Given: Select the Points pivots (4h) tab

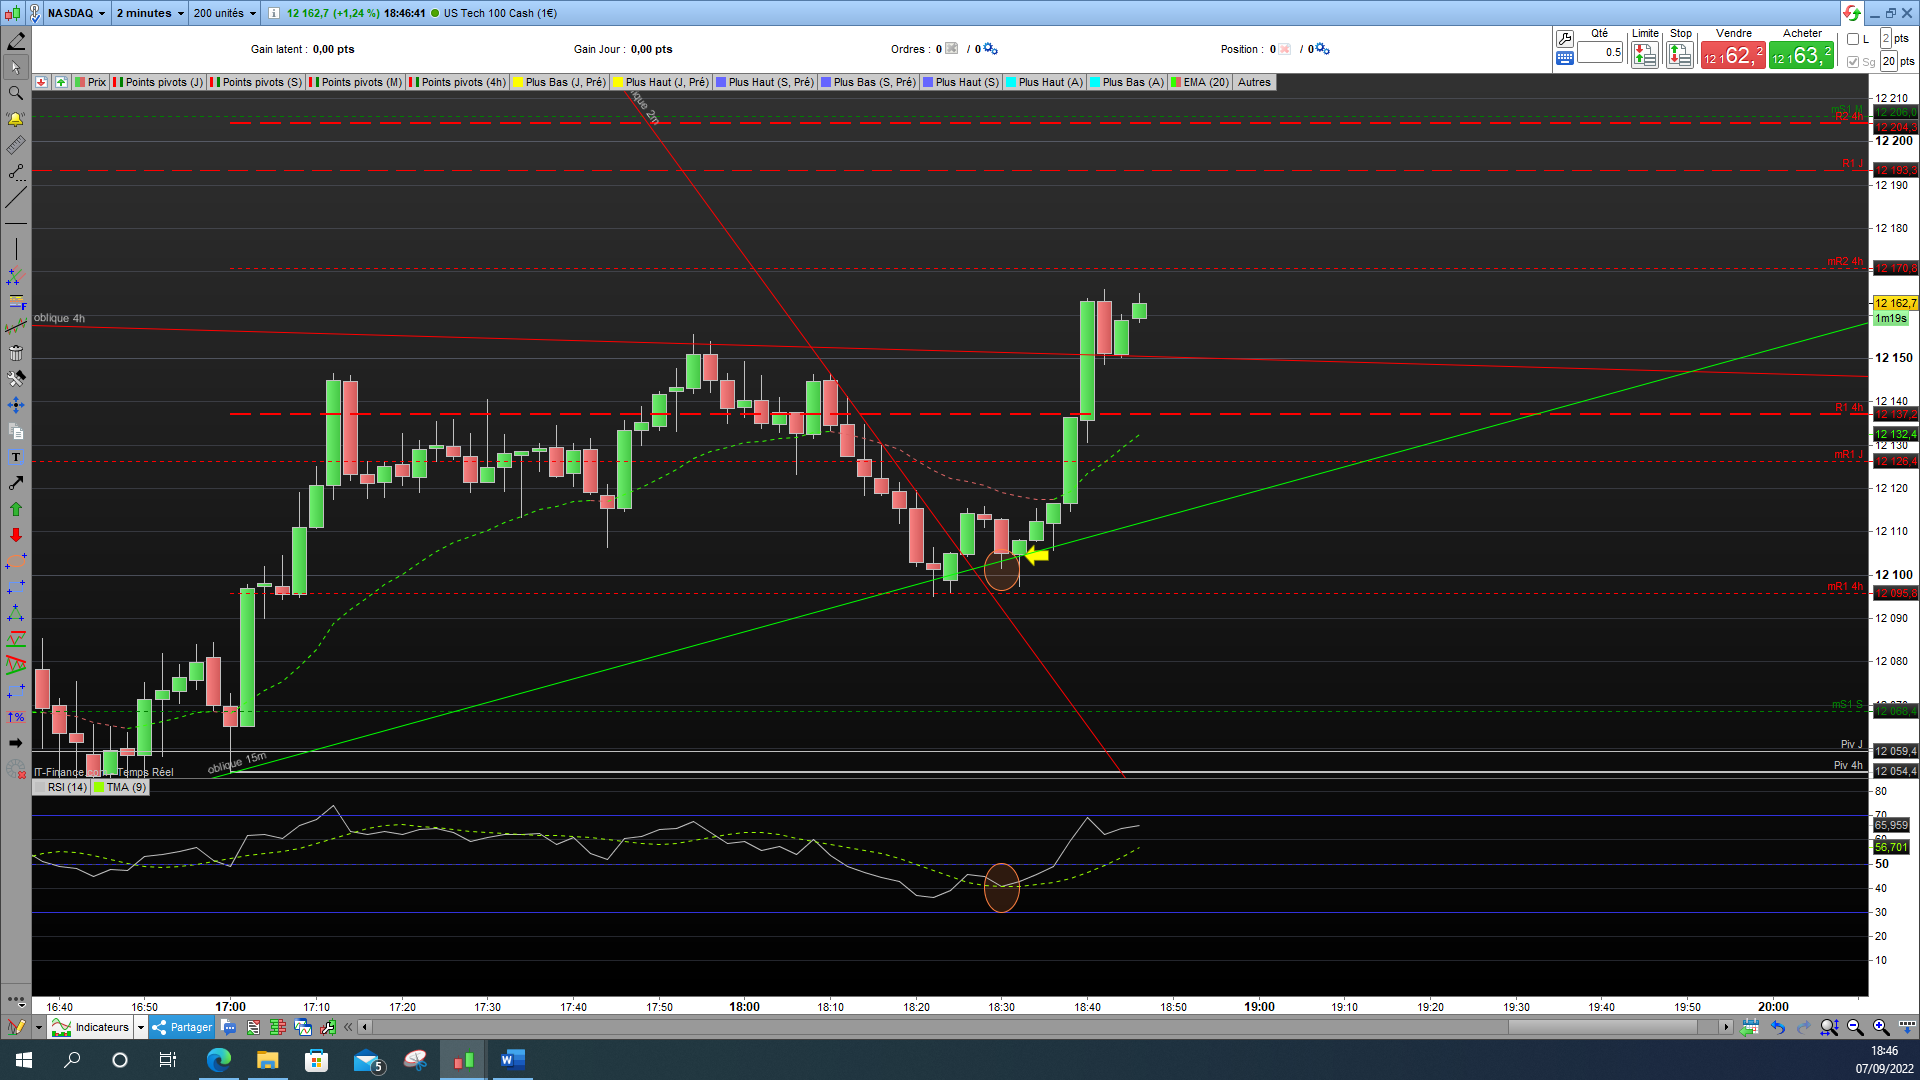Looking at the screenshot, I should (x=457, y=83).
